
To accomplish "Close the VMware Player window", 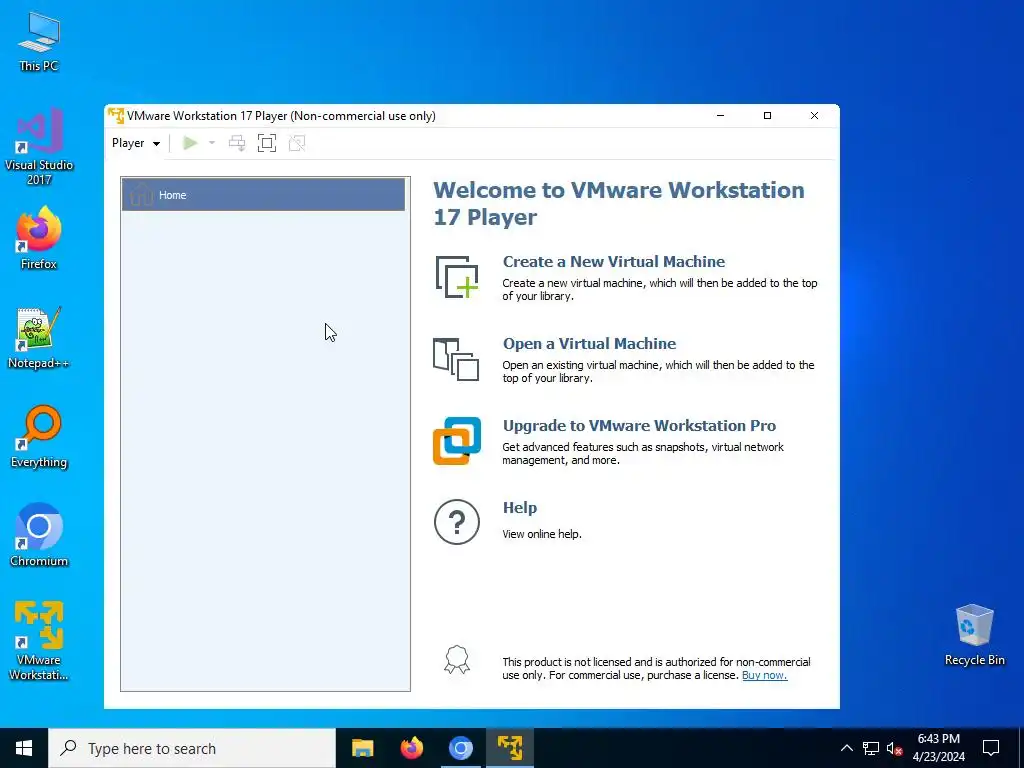I will pos(814,116).
